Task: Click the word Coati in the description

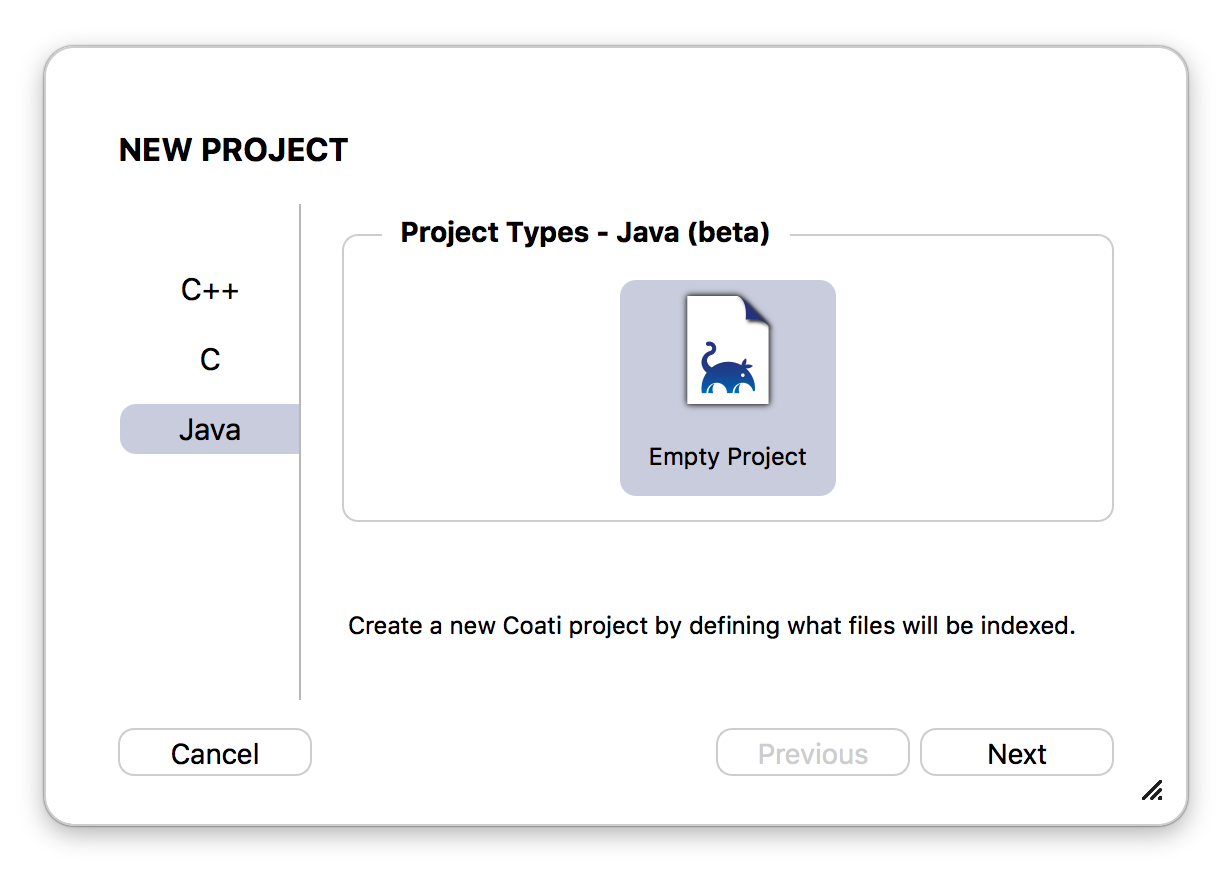Action: click(x=539, y=627)
